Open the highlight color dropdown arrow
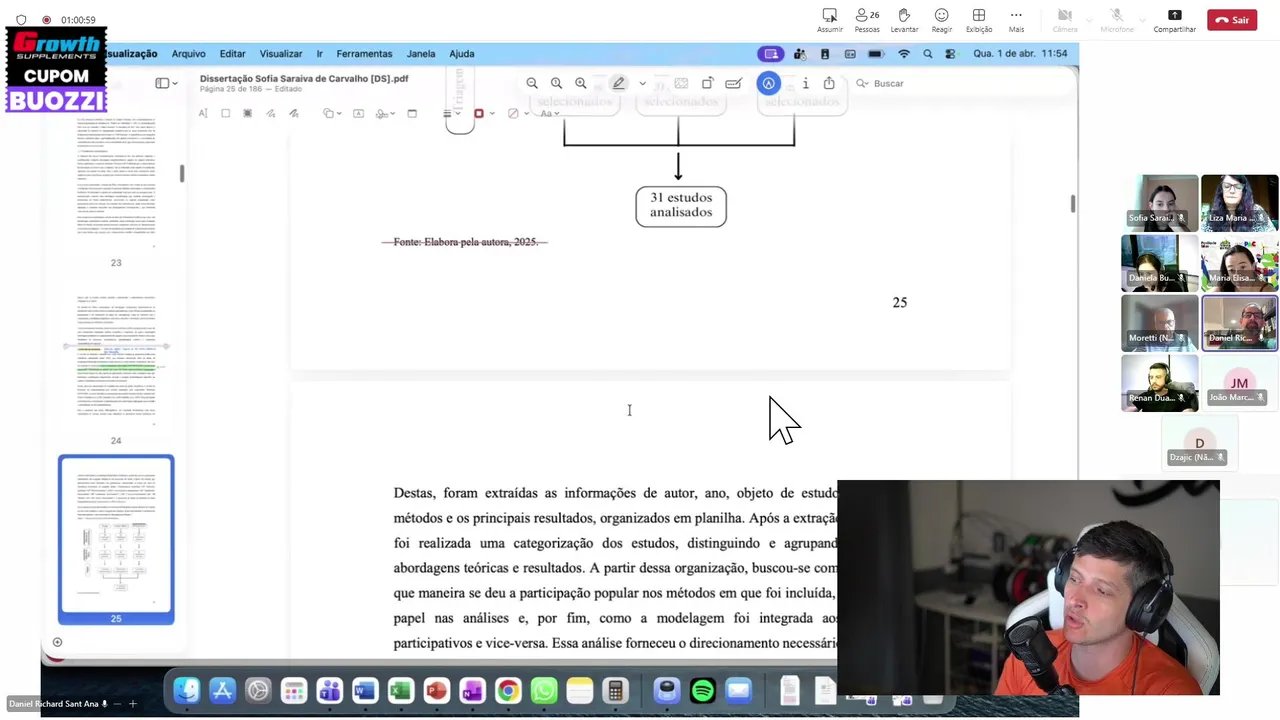The height and width of the screenshot is (720, 1280). click(643, 84)
